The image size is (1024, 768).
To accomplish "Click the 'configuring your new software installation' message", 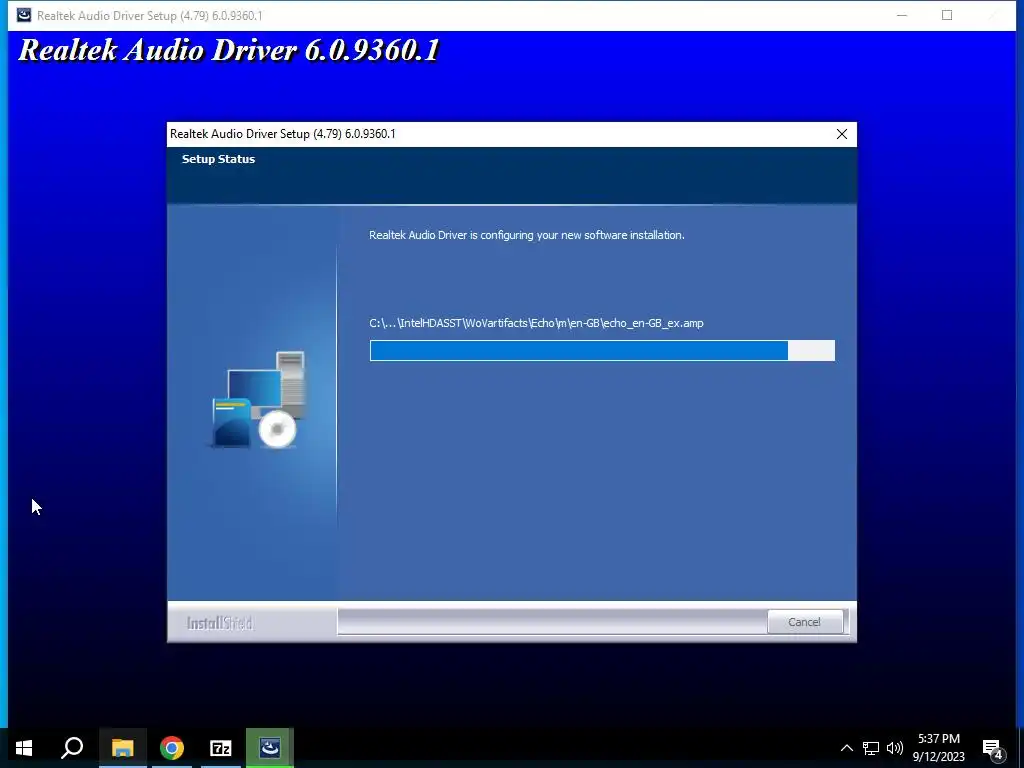I will [526, 234].
